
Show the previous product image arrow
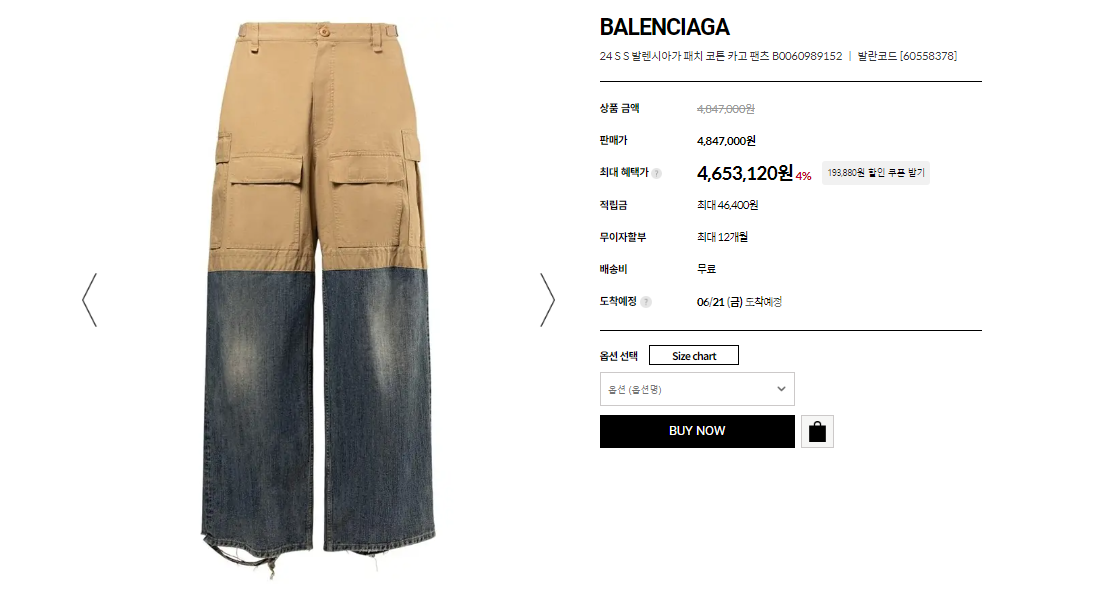tap(89, 300)
